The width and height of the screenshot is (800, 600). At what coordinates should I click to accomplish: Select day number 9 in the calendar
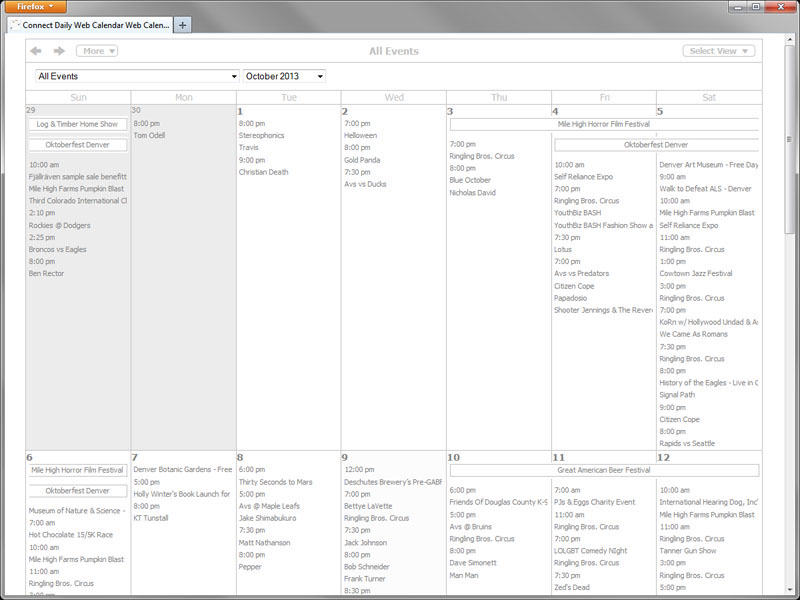345,457
